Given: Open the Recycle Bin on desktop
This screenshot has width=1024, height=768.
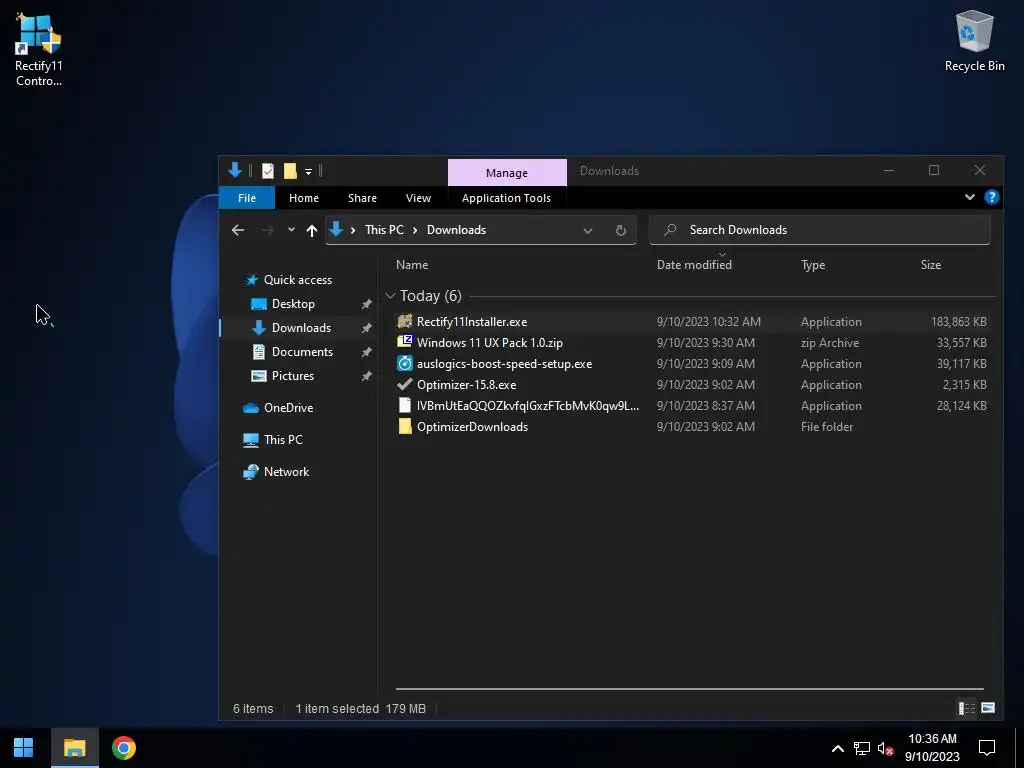Looking at the screenshot, I should point(974,40).
